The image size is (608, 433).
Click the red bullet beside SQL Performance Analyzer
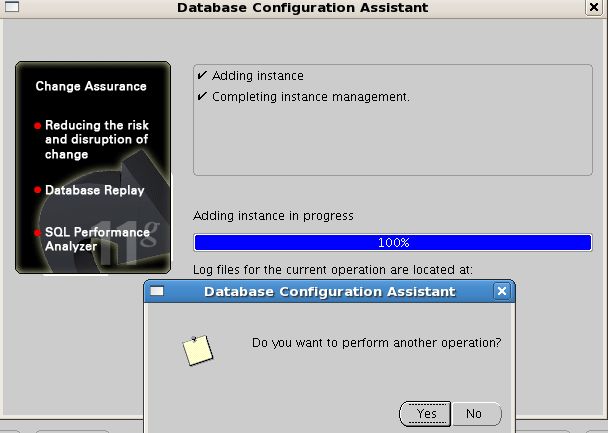tap(38, 233)
